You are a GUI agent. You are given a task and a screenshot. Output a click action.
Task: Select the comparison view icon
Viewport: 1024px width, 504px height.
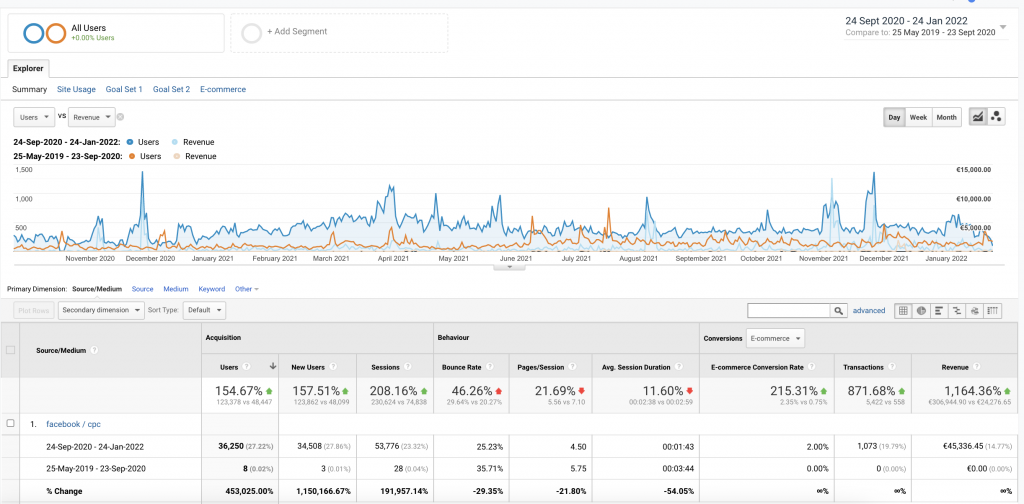(957, 311)
